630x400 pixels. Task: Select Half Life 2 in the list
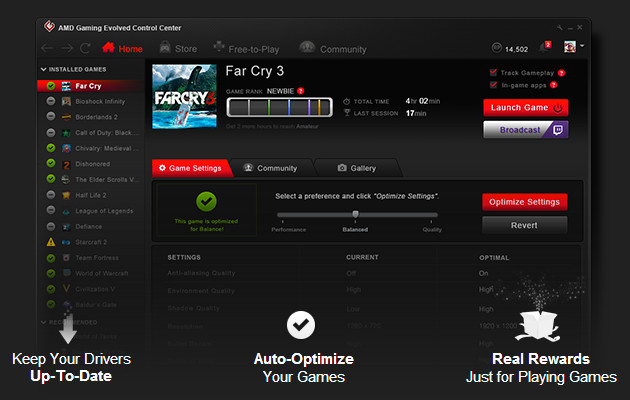[91, 195]
